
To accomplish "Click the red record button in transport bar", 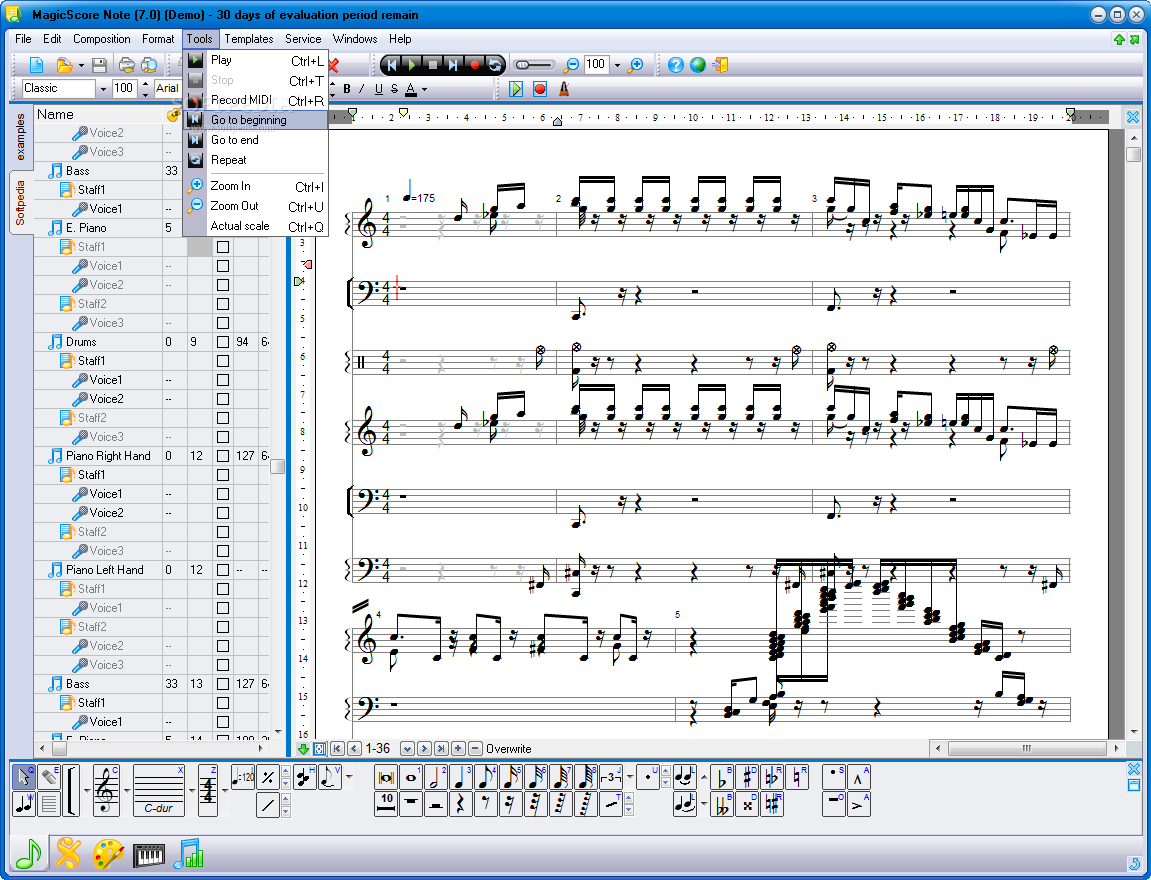I will tap(474, 65).
